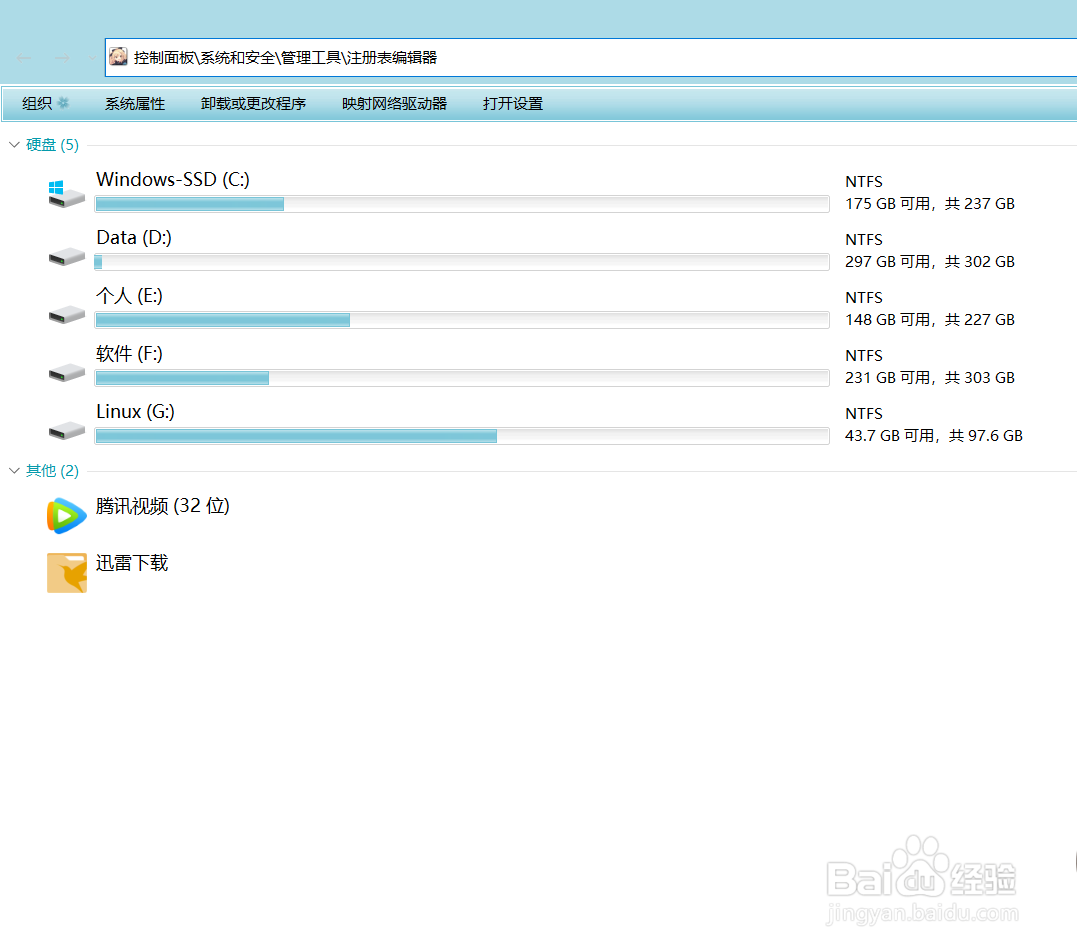Select the 个人 (E:) drive icon
Image resolution: width=1077 pixels, height=950 pixels.
tap(67, 315)
